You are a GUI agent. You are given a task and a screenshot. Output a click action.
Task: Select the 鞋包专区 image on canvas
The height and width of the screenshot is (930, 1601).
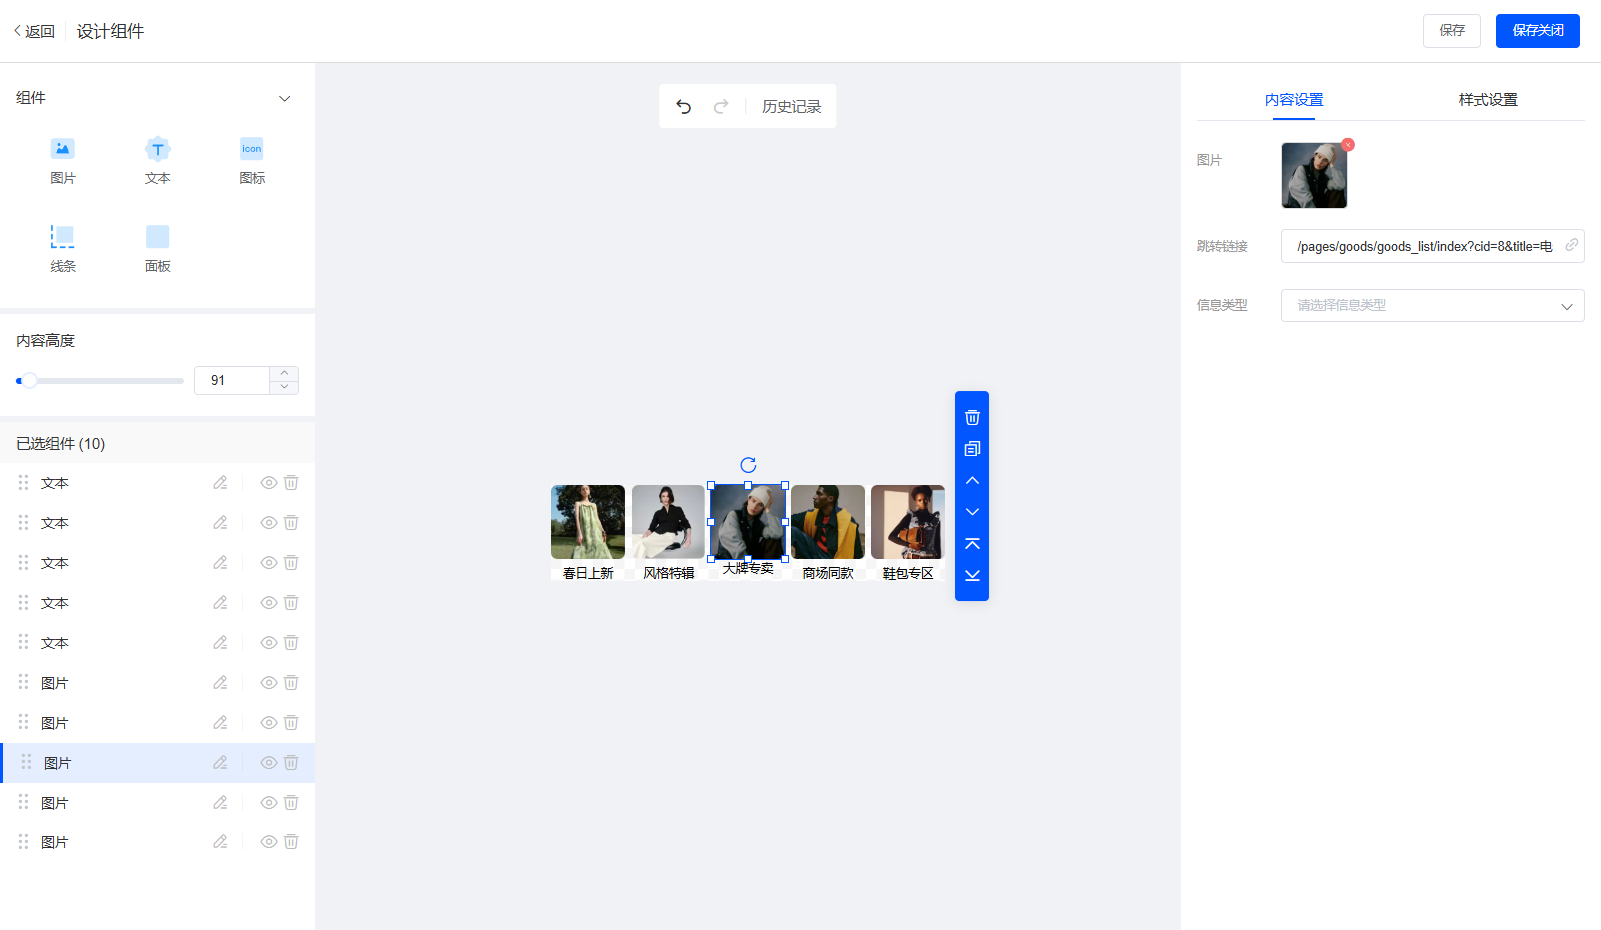pyautogui.click(x=908, y=522)
